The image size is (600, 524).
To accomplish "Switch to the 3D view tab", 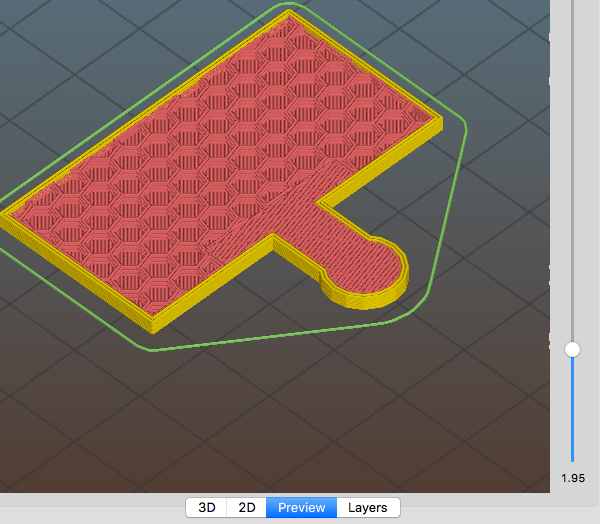I will [x=206, y=507].
